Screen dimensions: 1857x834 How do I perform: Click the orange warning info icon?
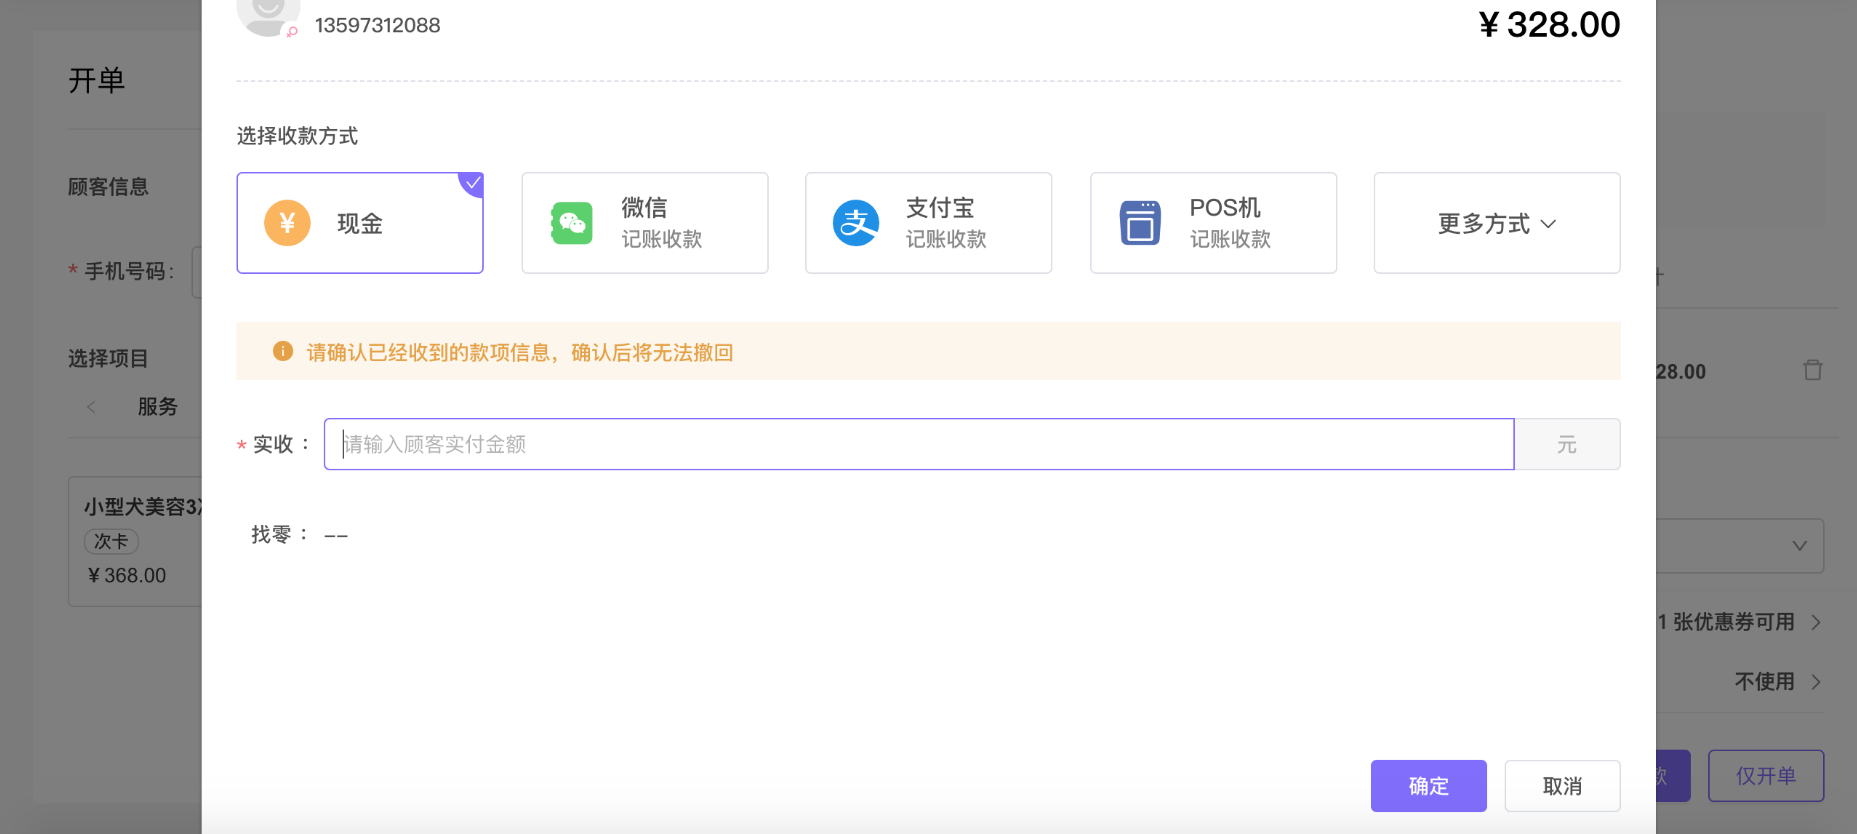point(283,351)
